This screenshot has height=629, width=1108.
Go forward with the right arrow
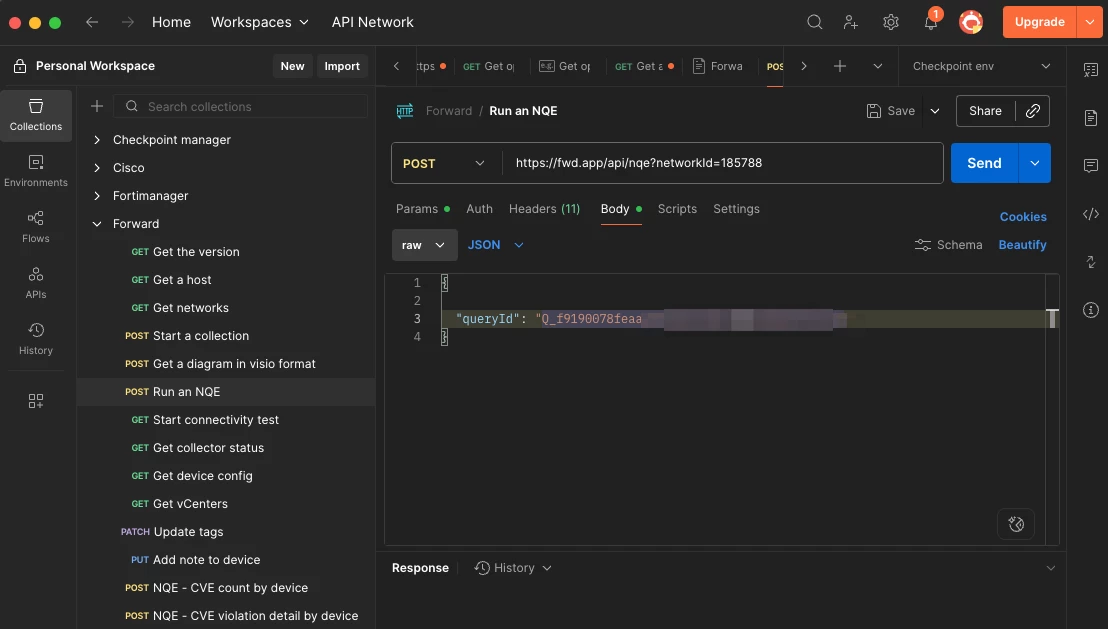(127, 22)
